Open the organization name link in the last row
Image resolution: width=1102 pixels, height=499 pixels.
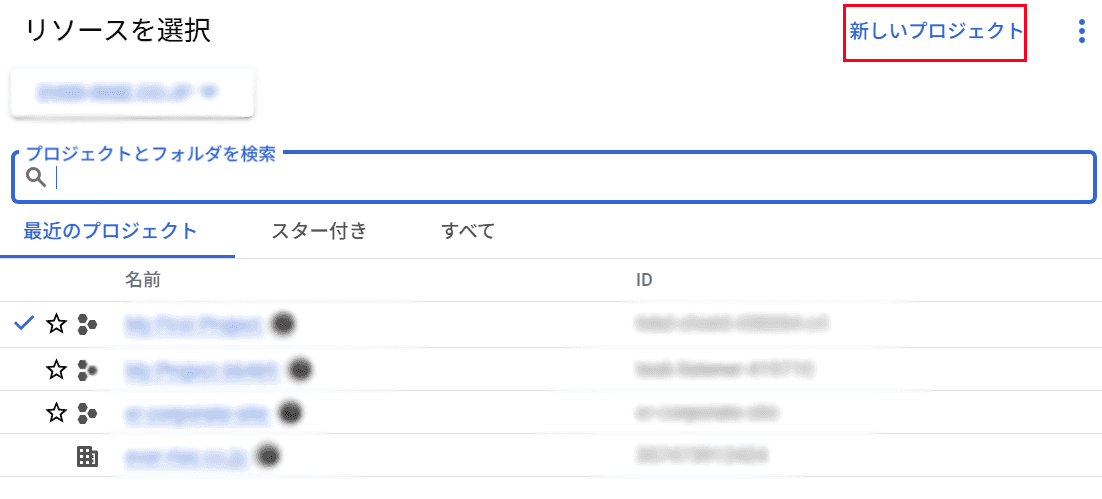click(x=186, y=458)
